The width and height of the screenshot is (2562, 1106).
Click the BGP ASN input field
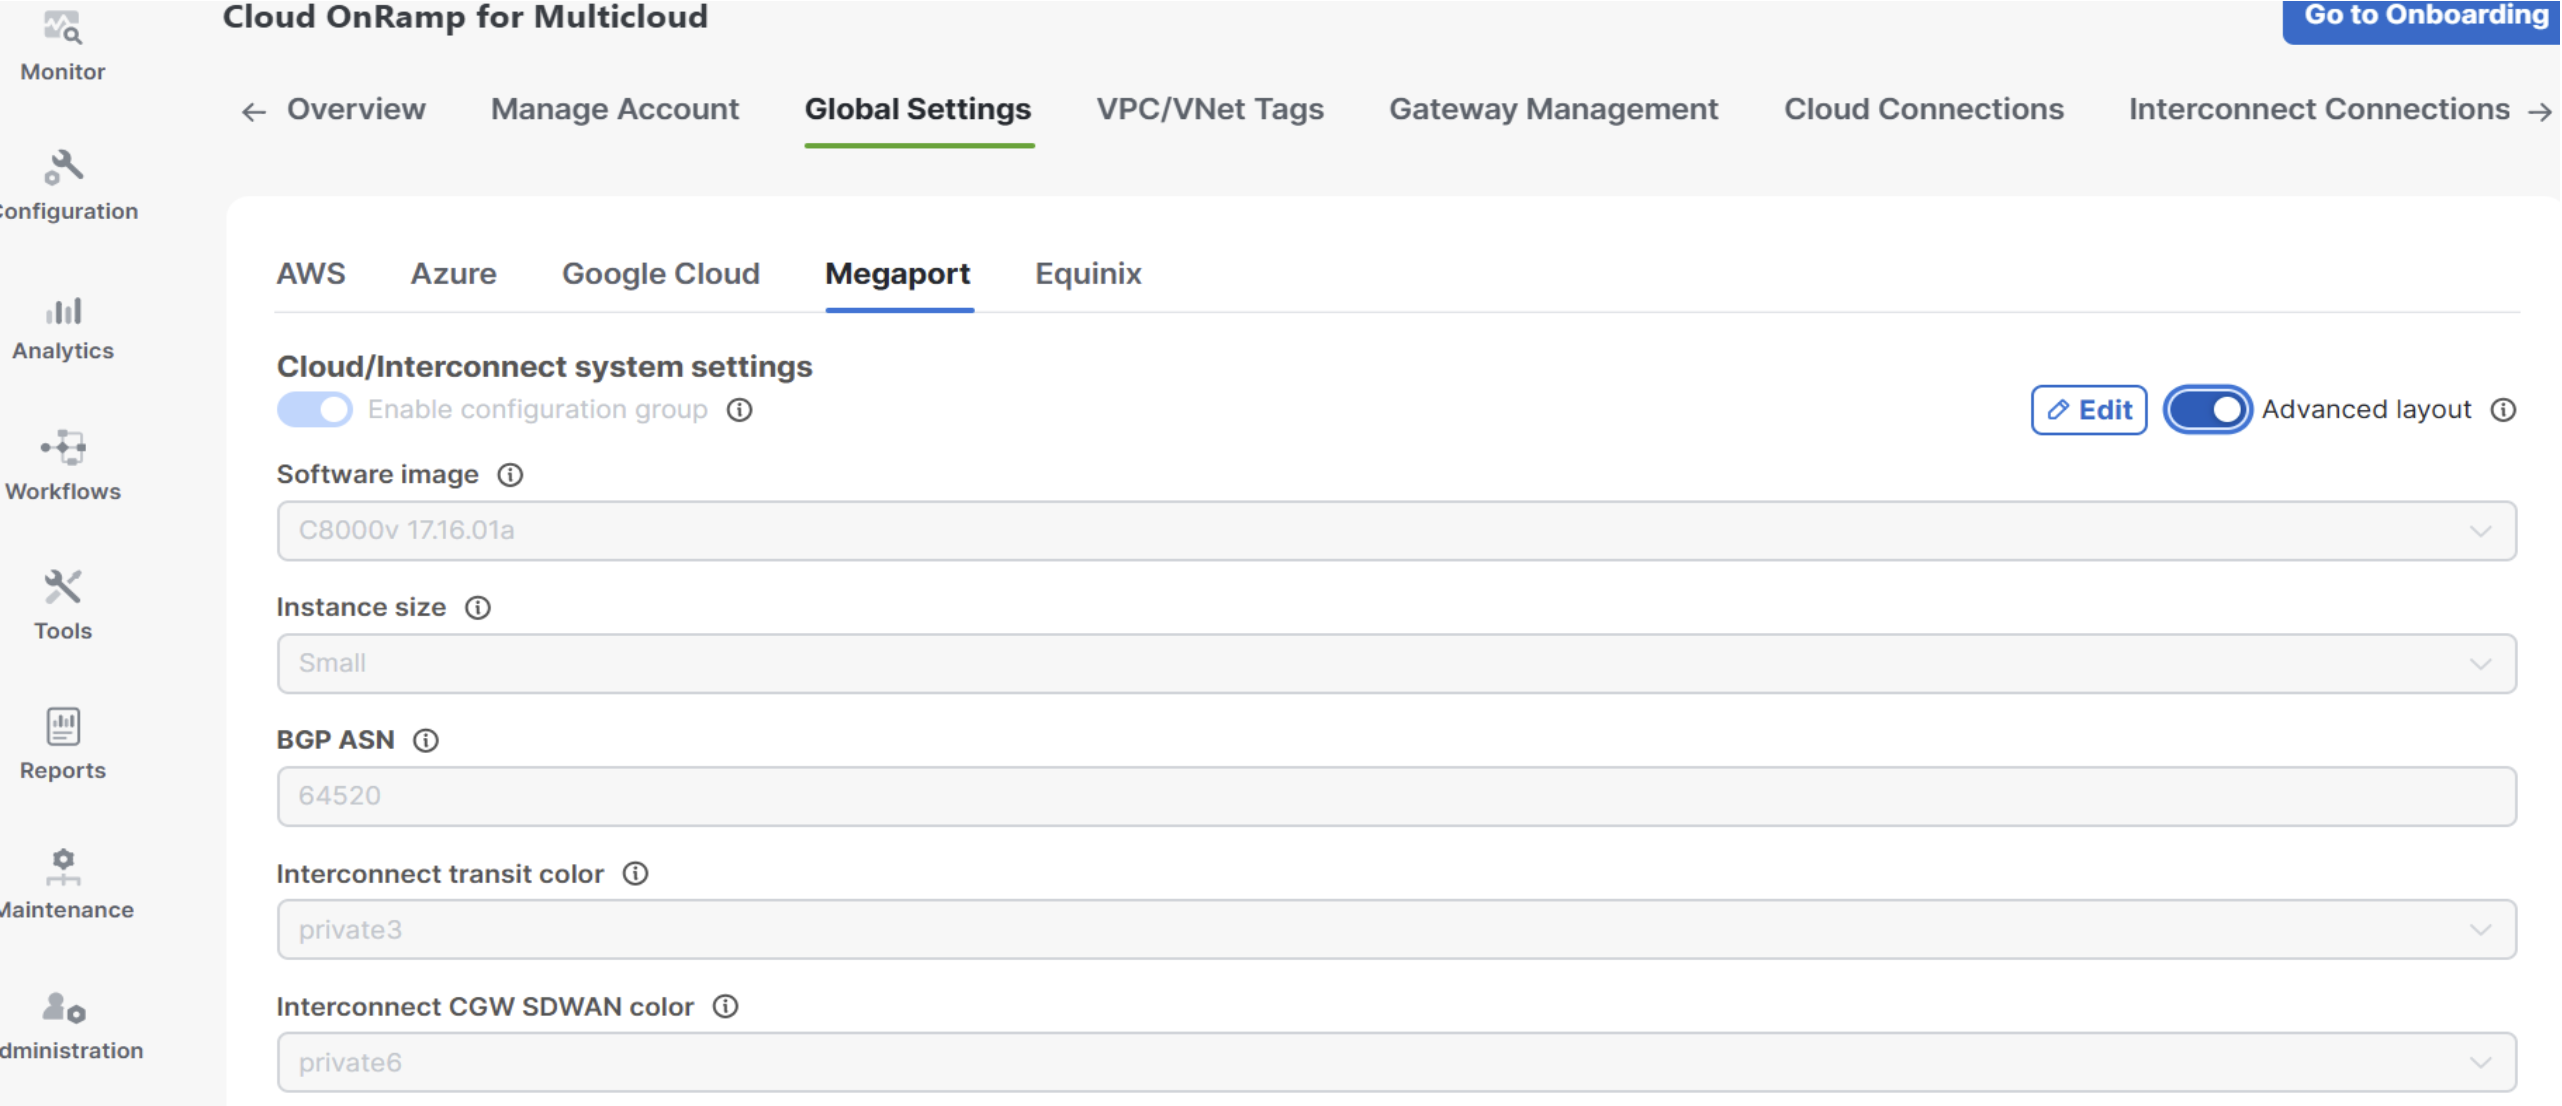click(x=1396, y=797)
